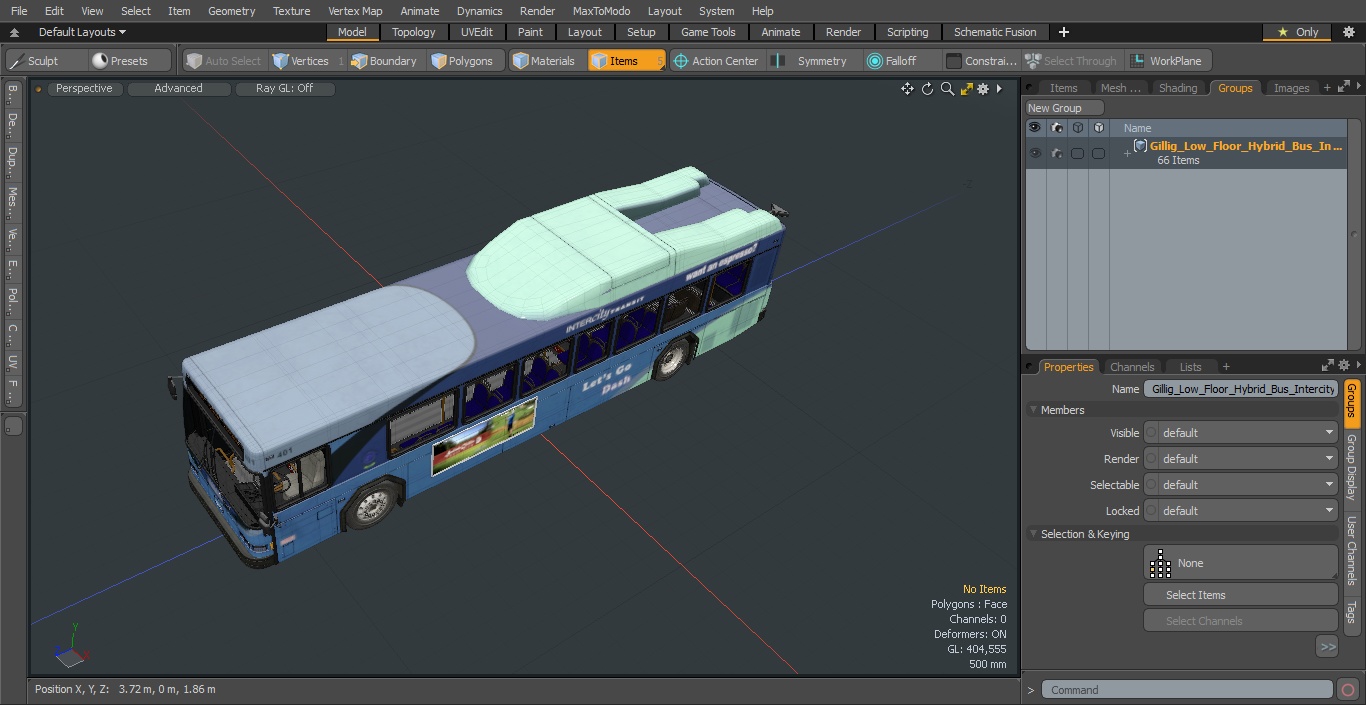Open viewport settings gear
Image resolution: width=1366 pixels, height=705 pixels.
983,89
